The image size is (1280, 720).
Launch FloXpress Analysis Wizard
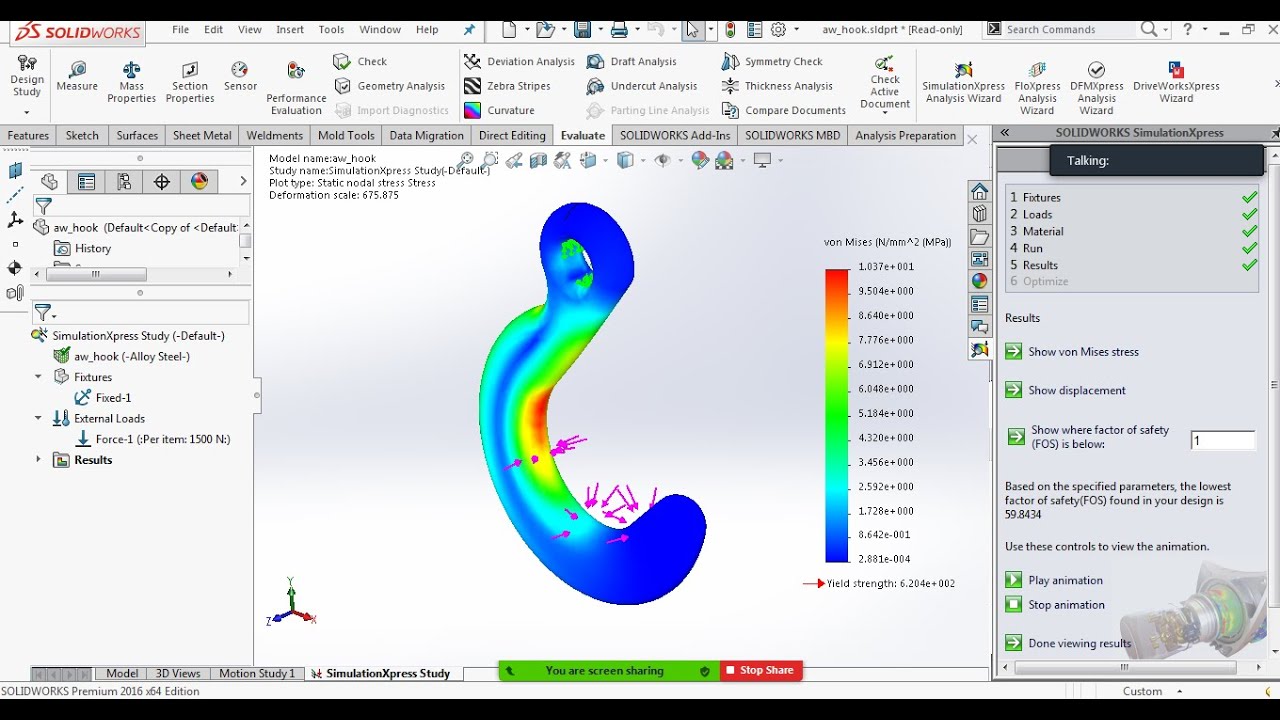coord(1038,88)
